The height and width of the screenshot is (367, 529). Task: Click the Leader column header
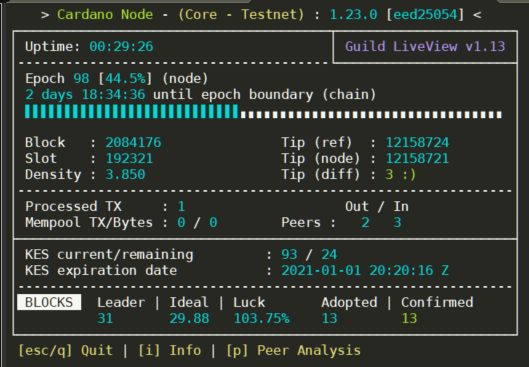click(x=121, y=302)
